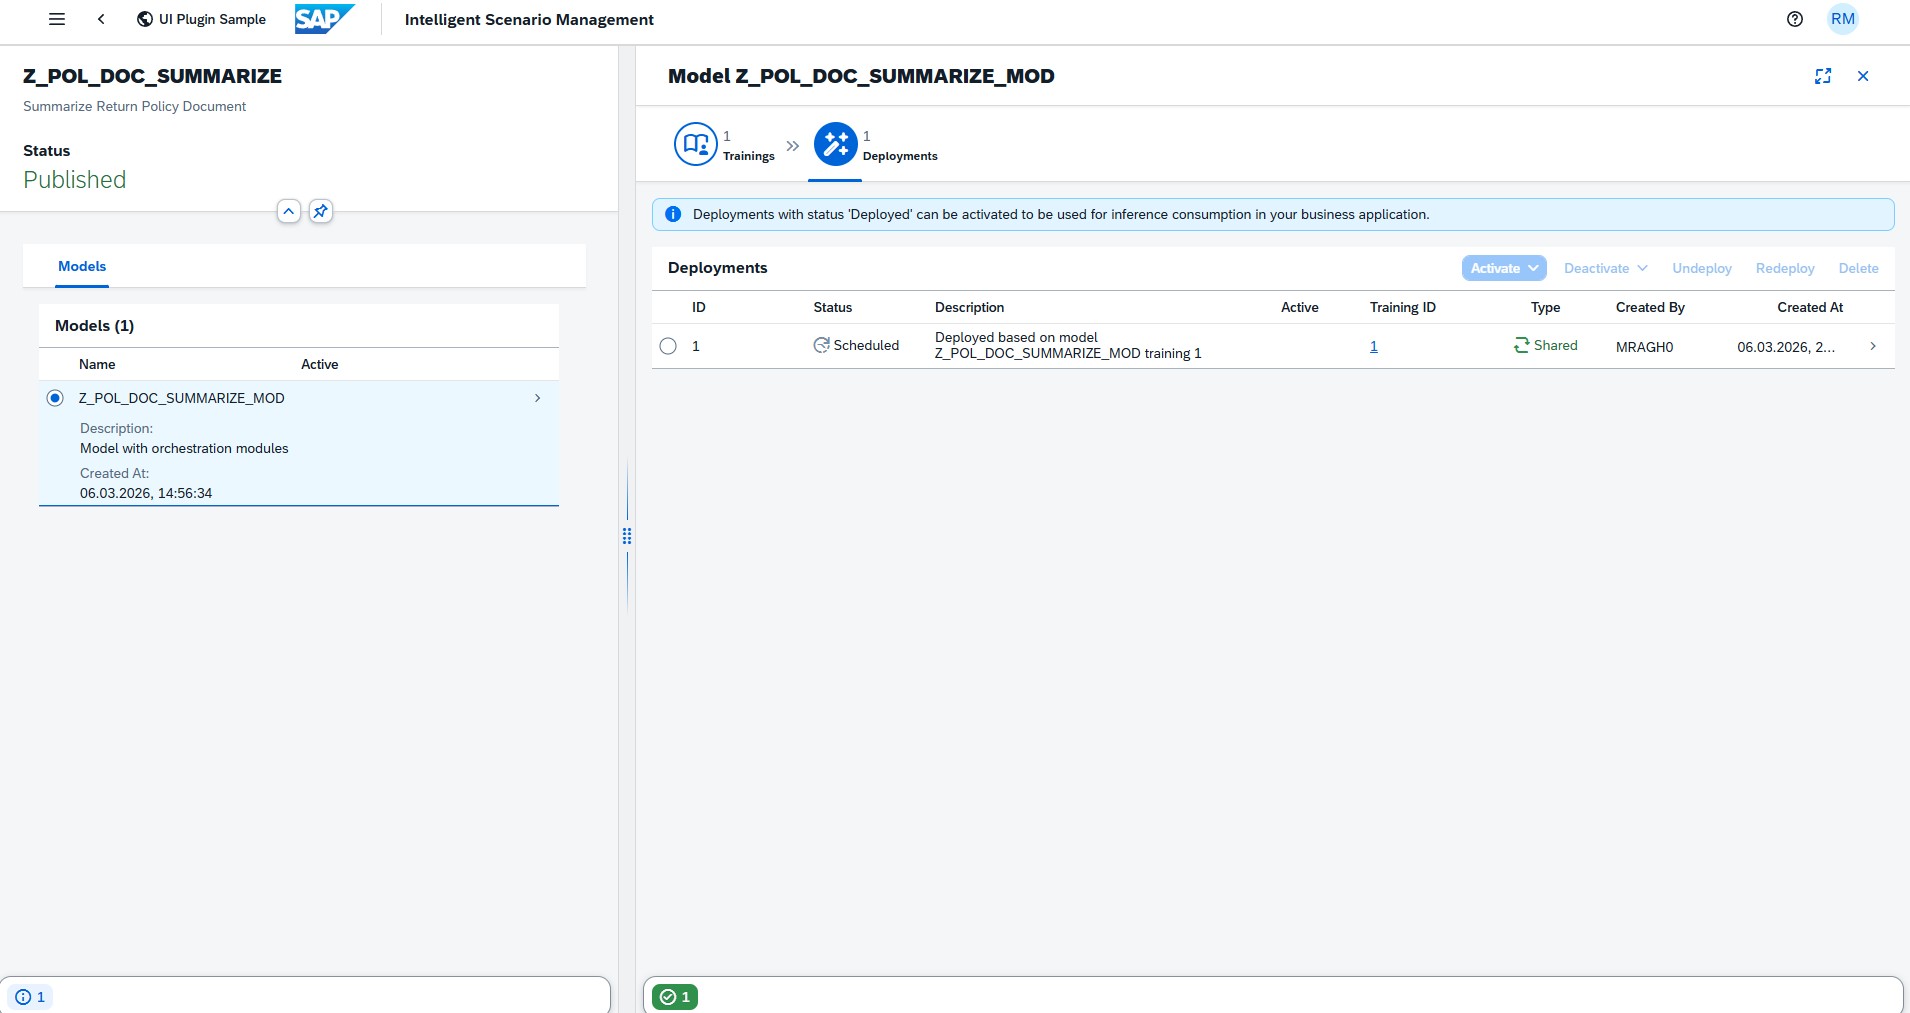Collapse the header with up chevron
Viewport: 1910px width, 1013px height.
(x=288, y=211)
